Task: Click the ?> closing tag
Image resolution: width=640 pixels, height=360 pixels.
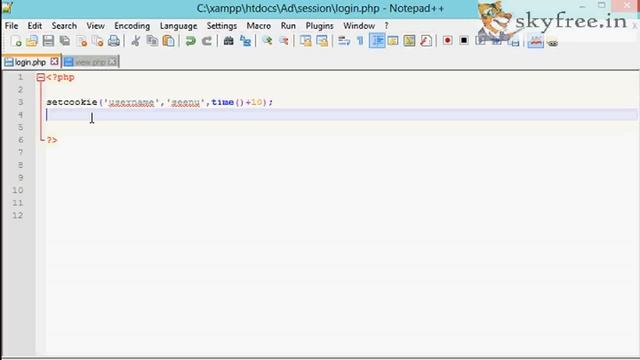Action: pyautogui.click(x=52, y=140)
